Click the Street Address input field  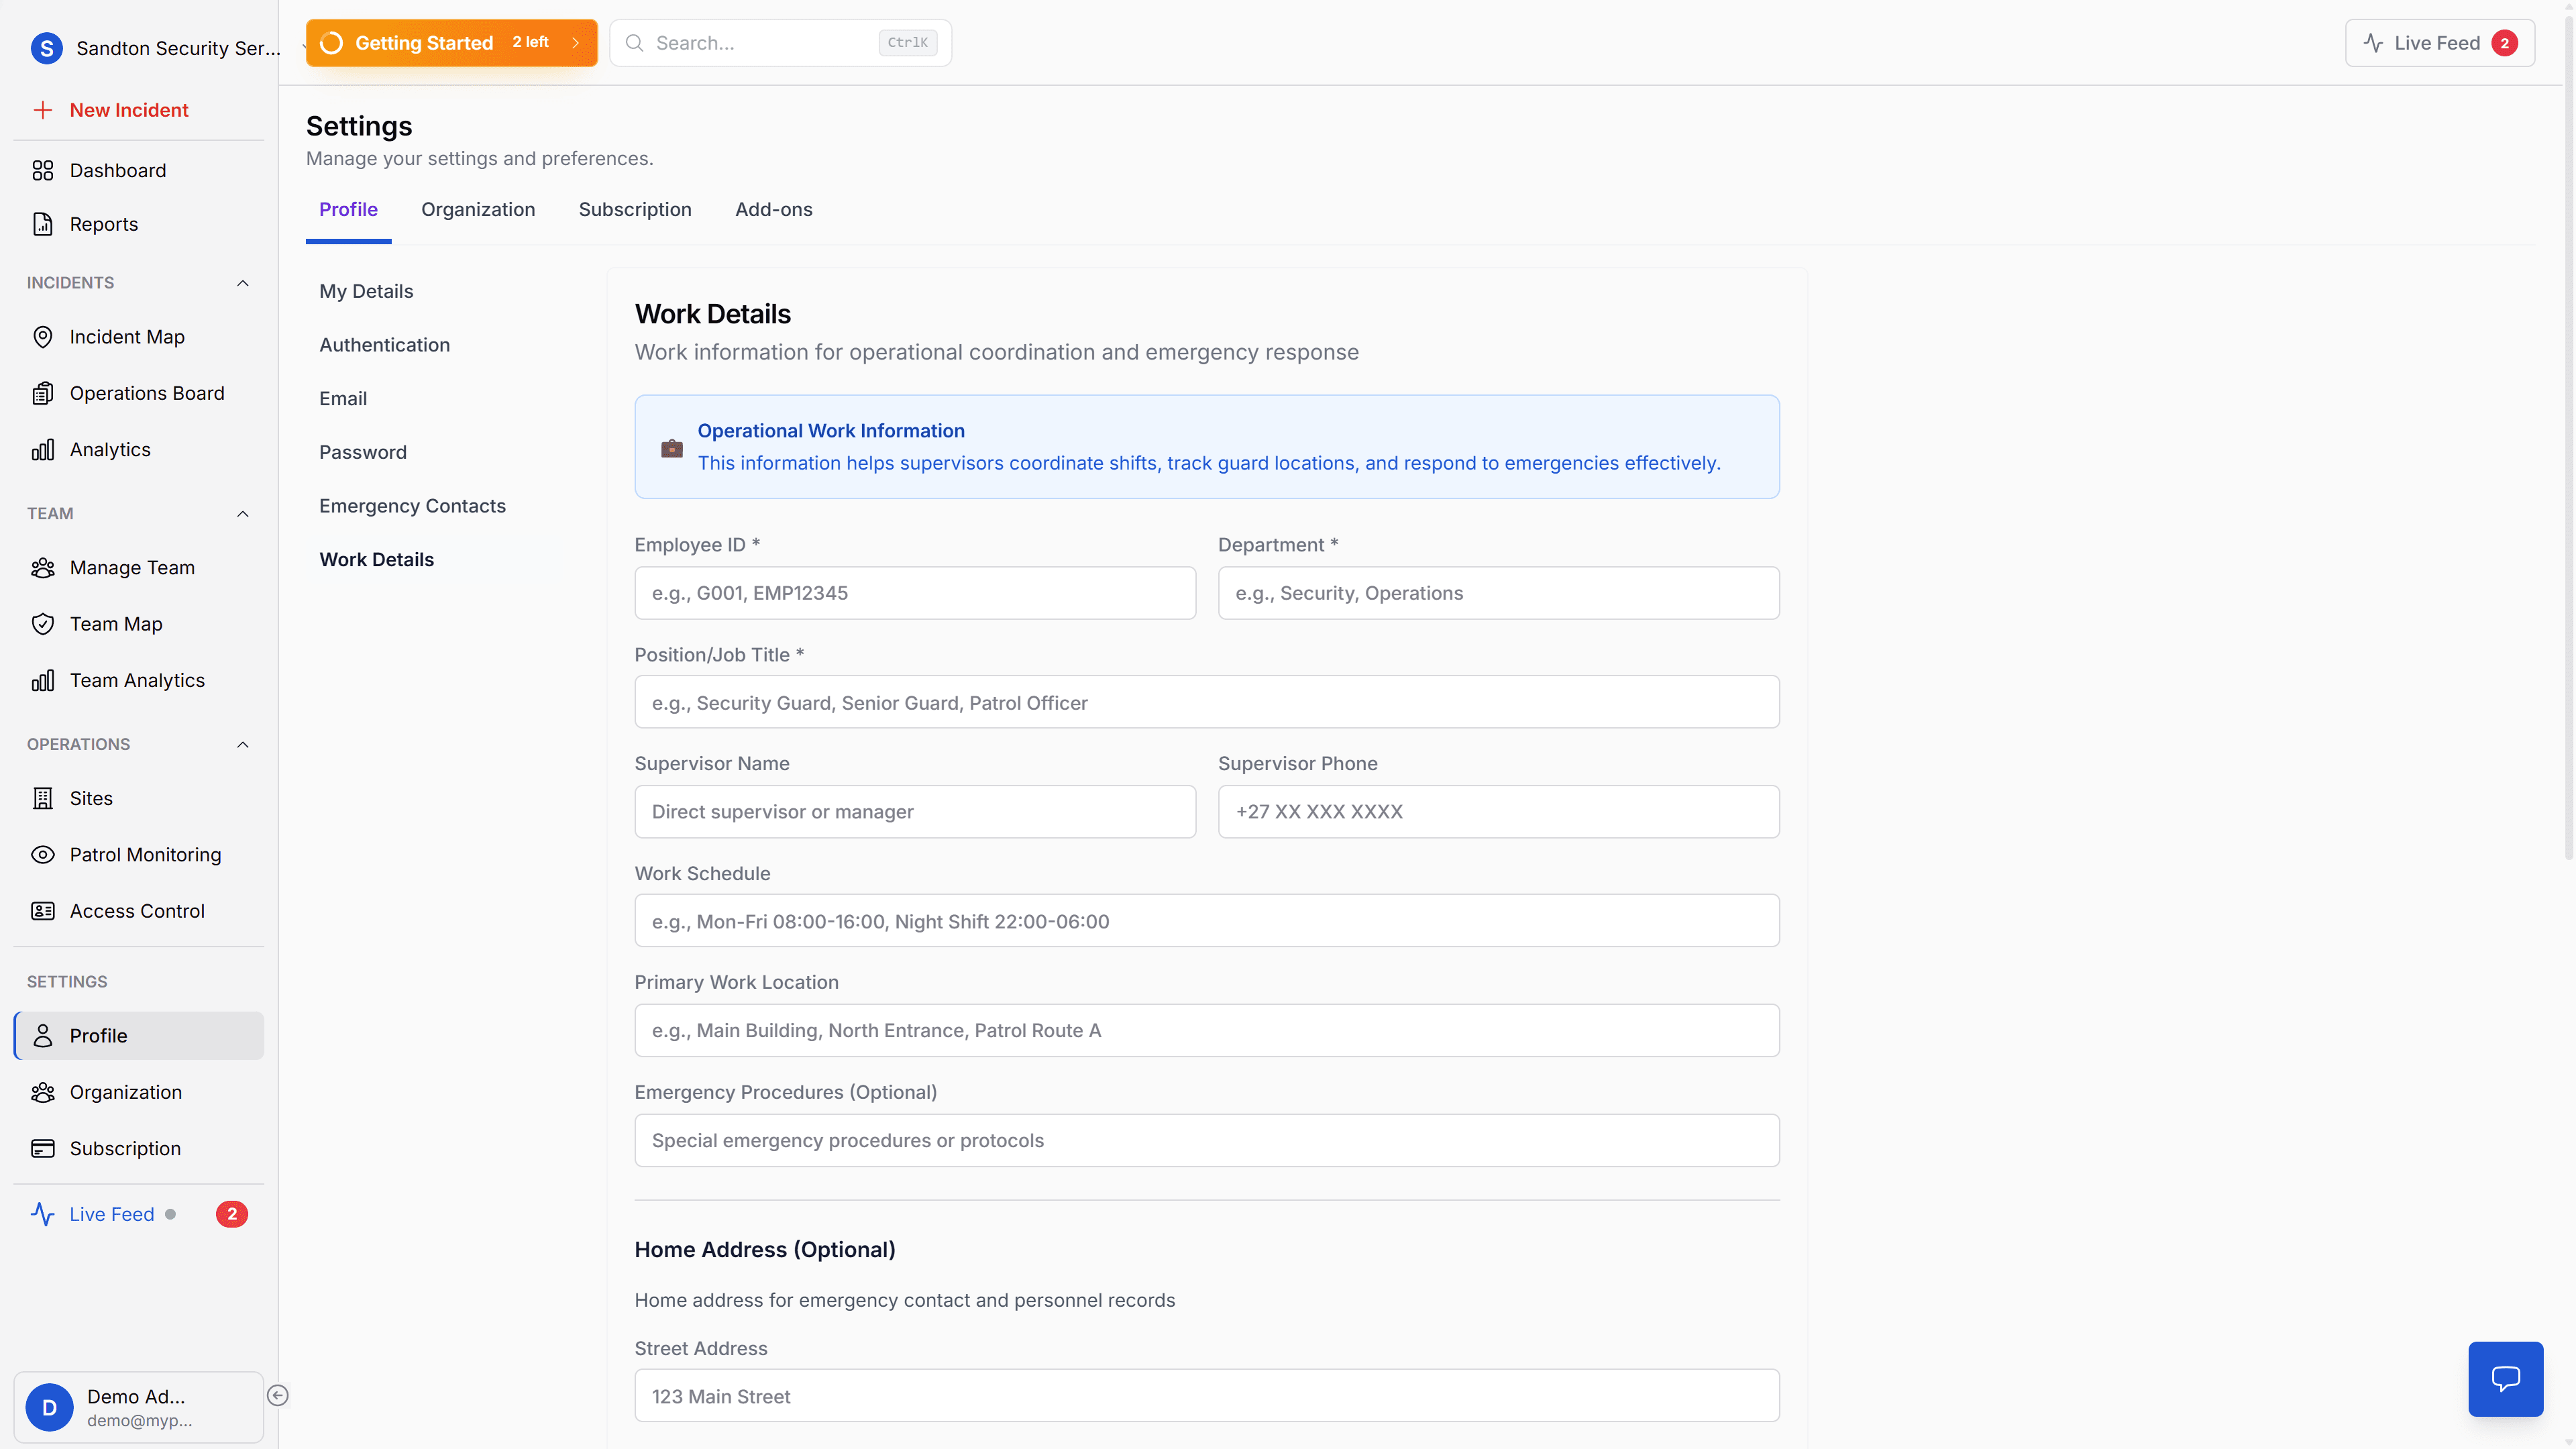pyautogui.click(x=1207, y=1396)
